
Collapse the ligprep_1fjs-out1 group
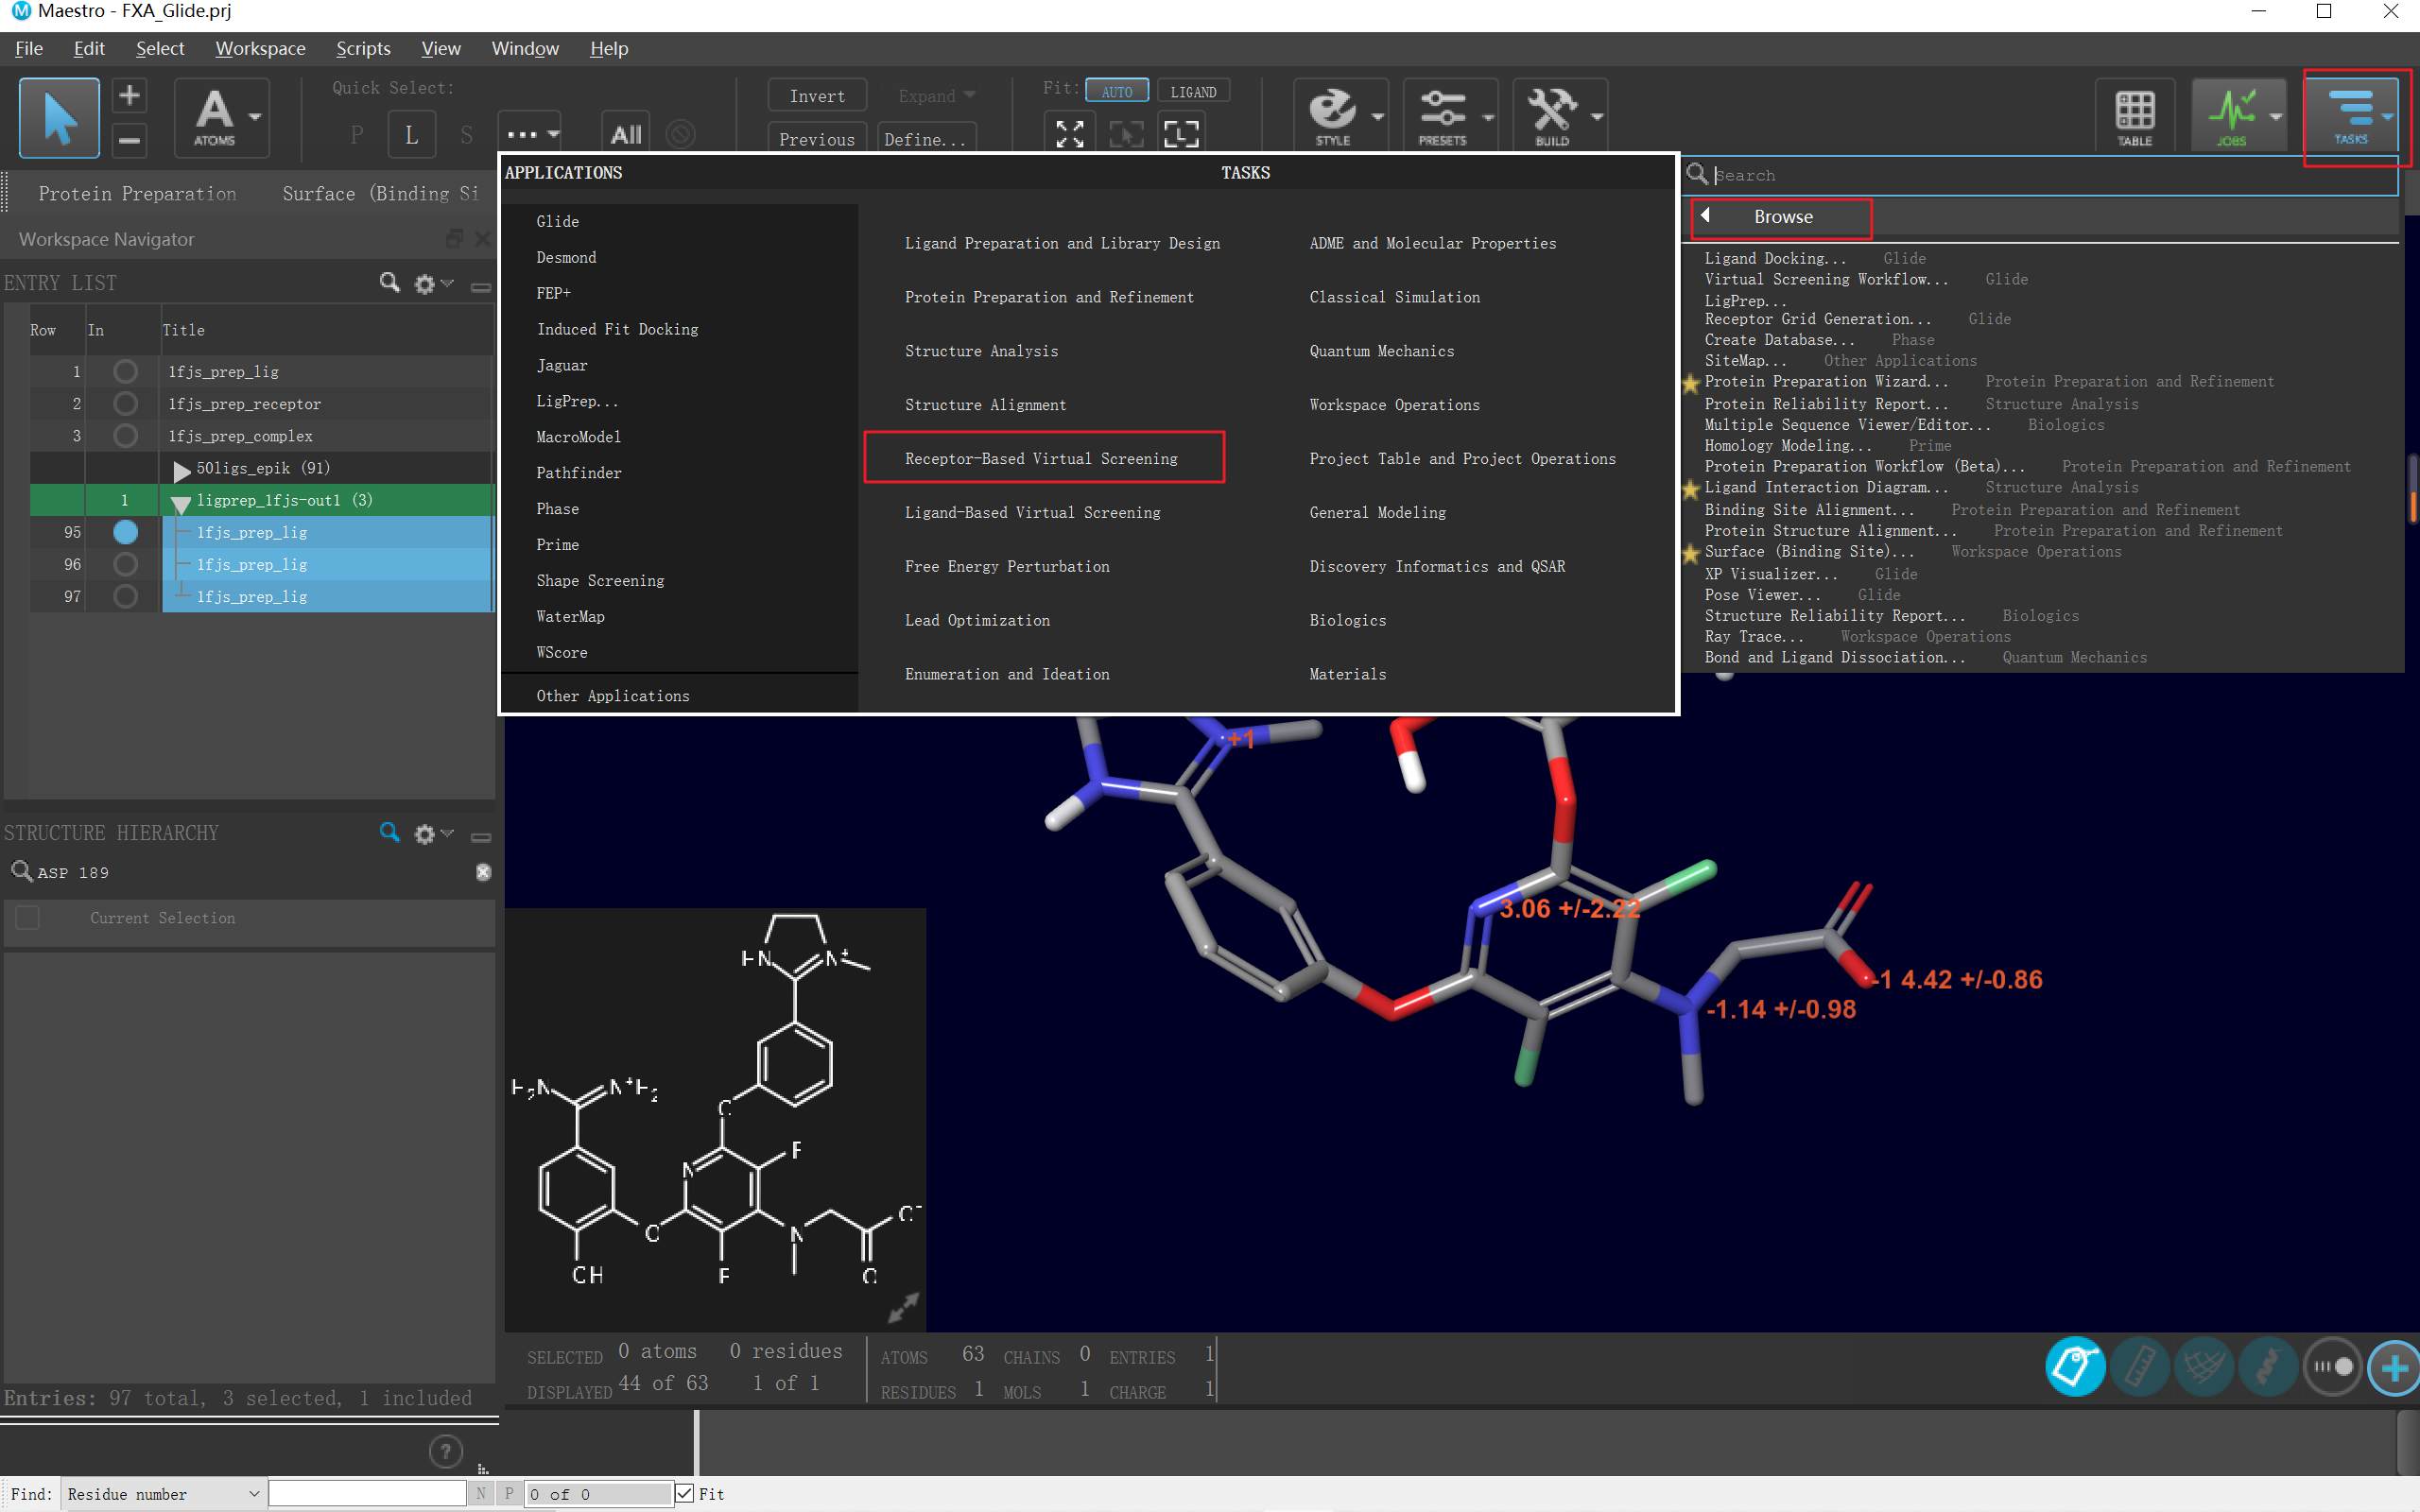pyautogui.click(x=181, y=502)
